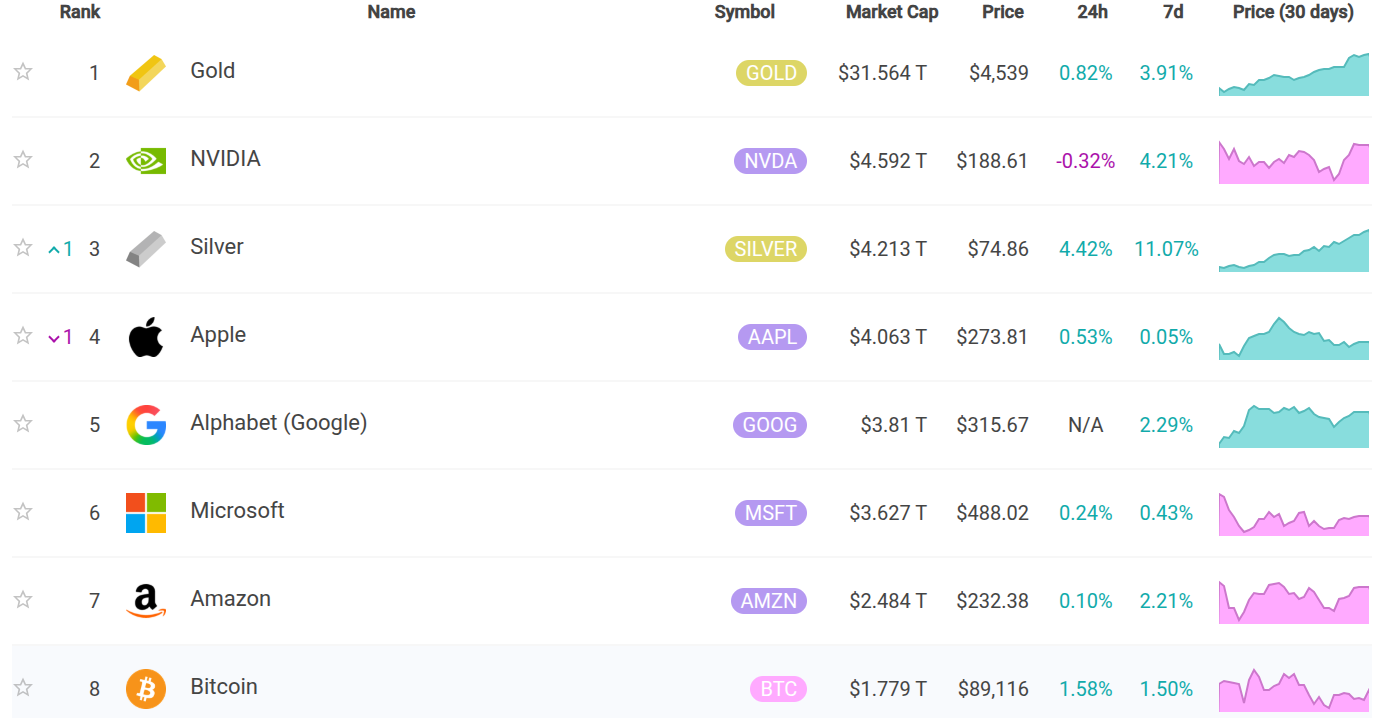Open the GOOG symbol badge

pyautogui.click(x=770, y=424)
